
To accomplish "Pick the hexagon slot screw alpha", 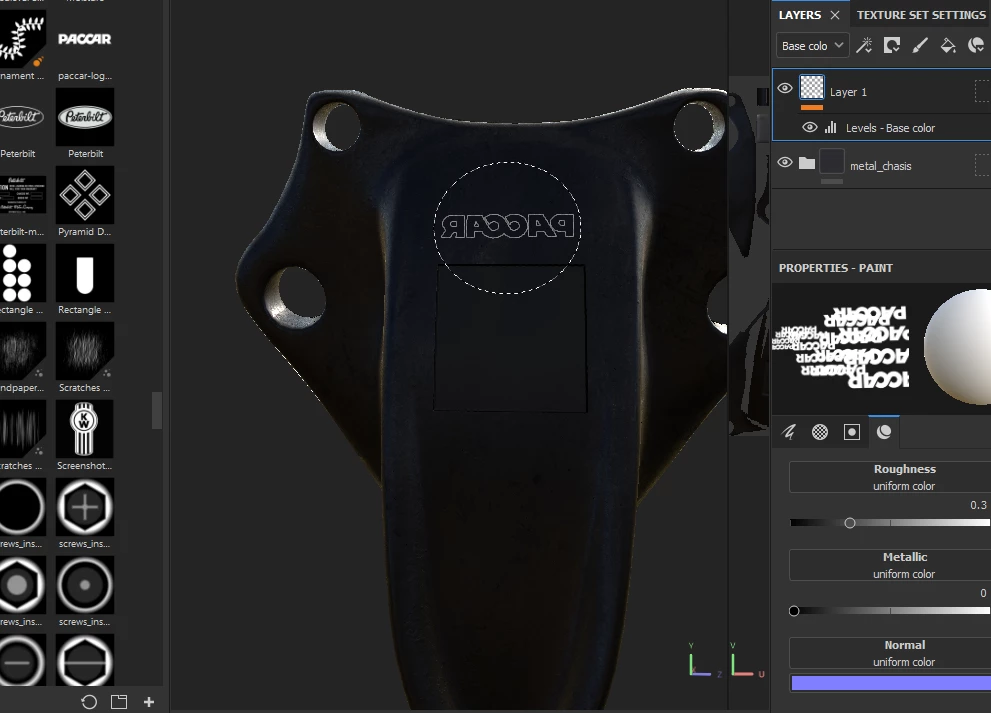I will 85,661.
